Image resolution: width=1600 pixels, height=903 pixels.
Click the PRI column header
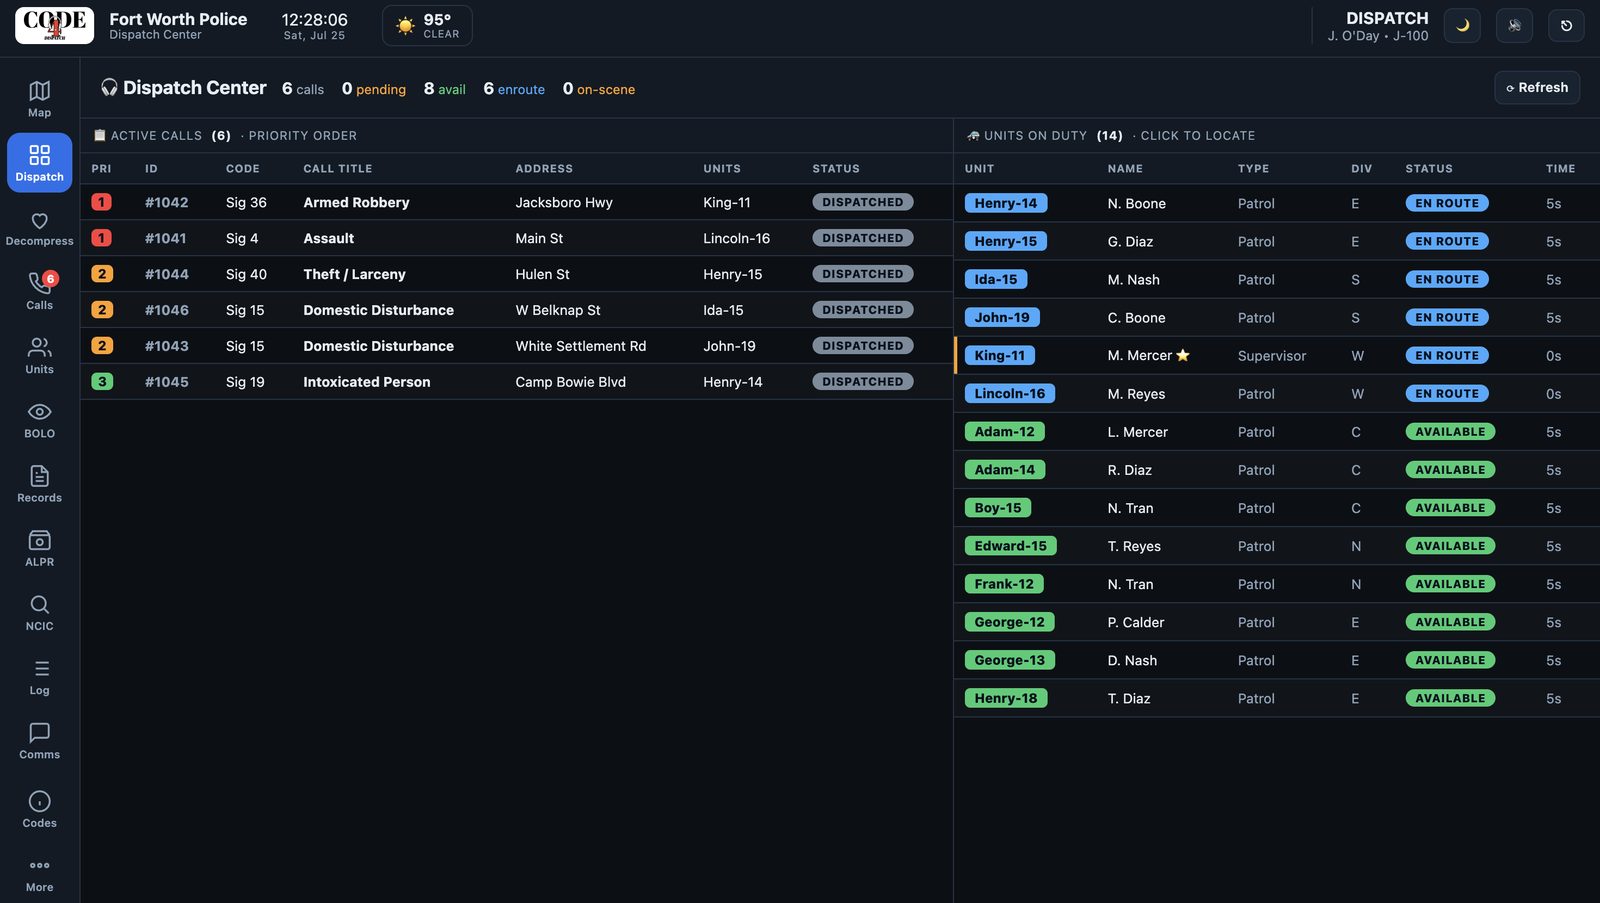[101, 169]
